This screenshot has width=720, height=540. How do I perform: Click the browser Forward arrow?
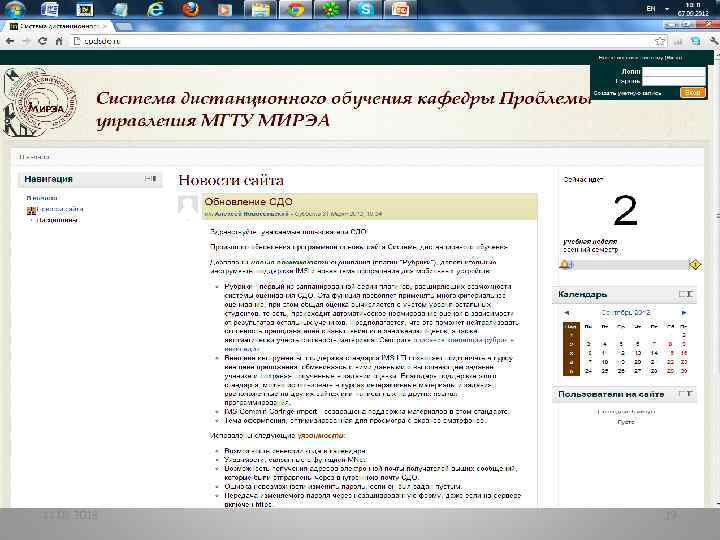coord(26,41)
